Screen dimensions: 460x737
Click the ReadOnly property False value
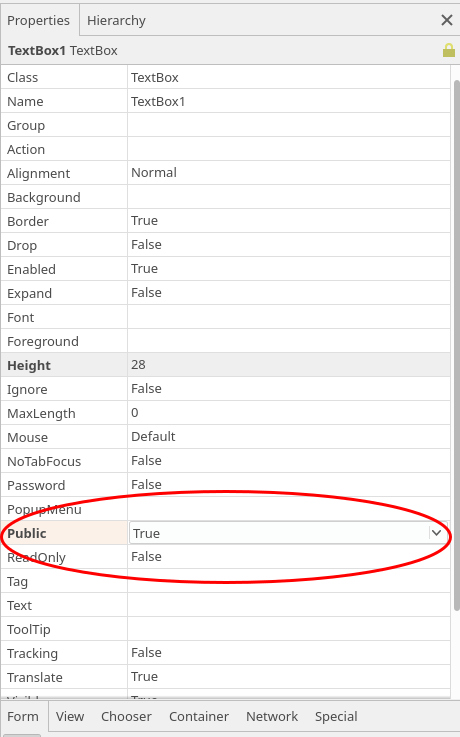click(288, 557)
